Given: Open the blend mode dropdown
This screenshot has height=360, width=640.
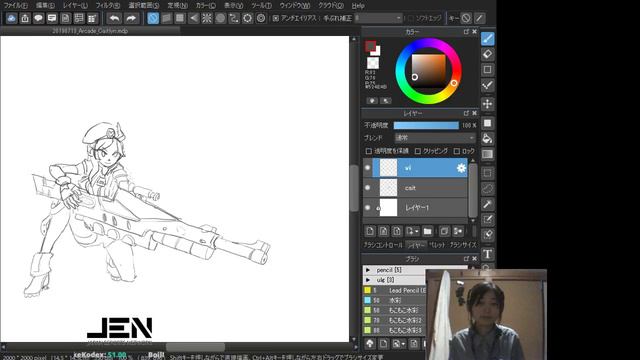Looking at the screenshot, I should click(435, 138).
